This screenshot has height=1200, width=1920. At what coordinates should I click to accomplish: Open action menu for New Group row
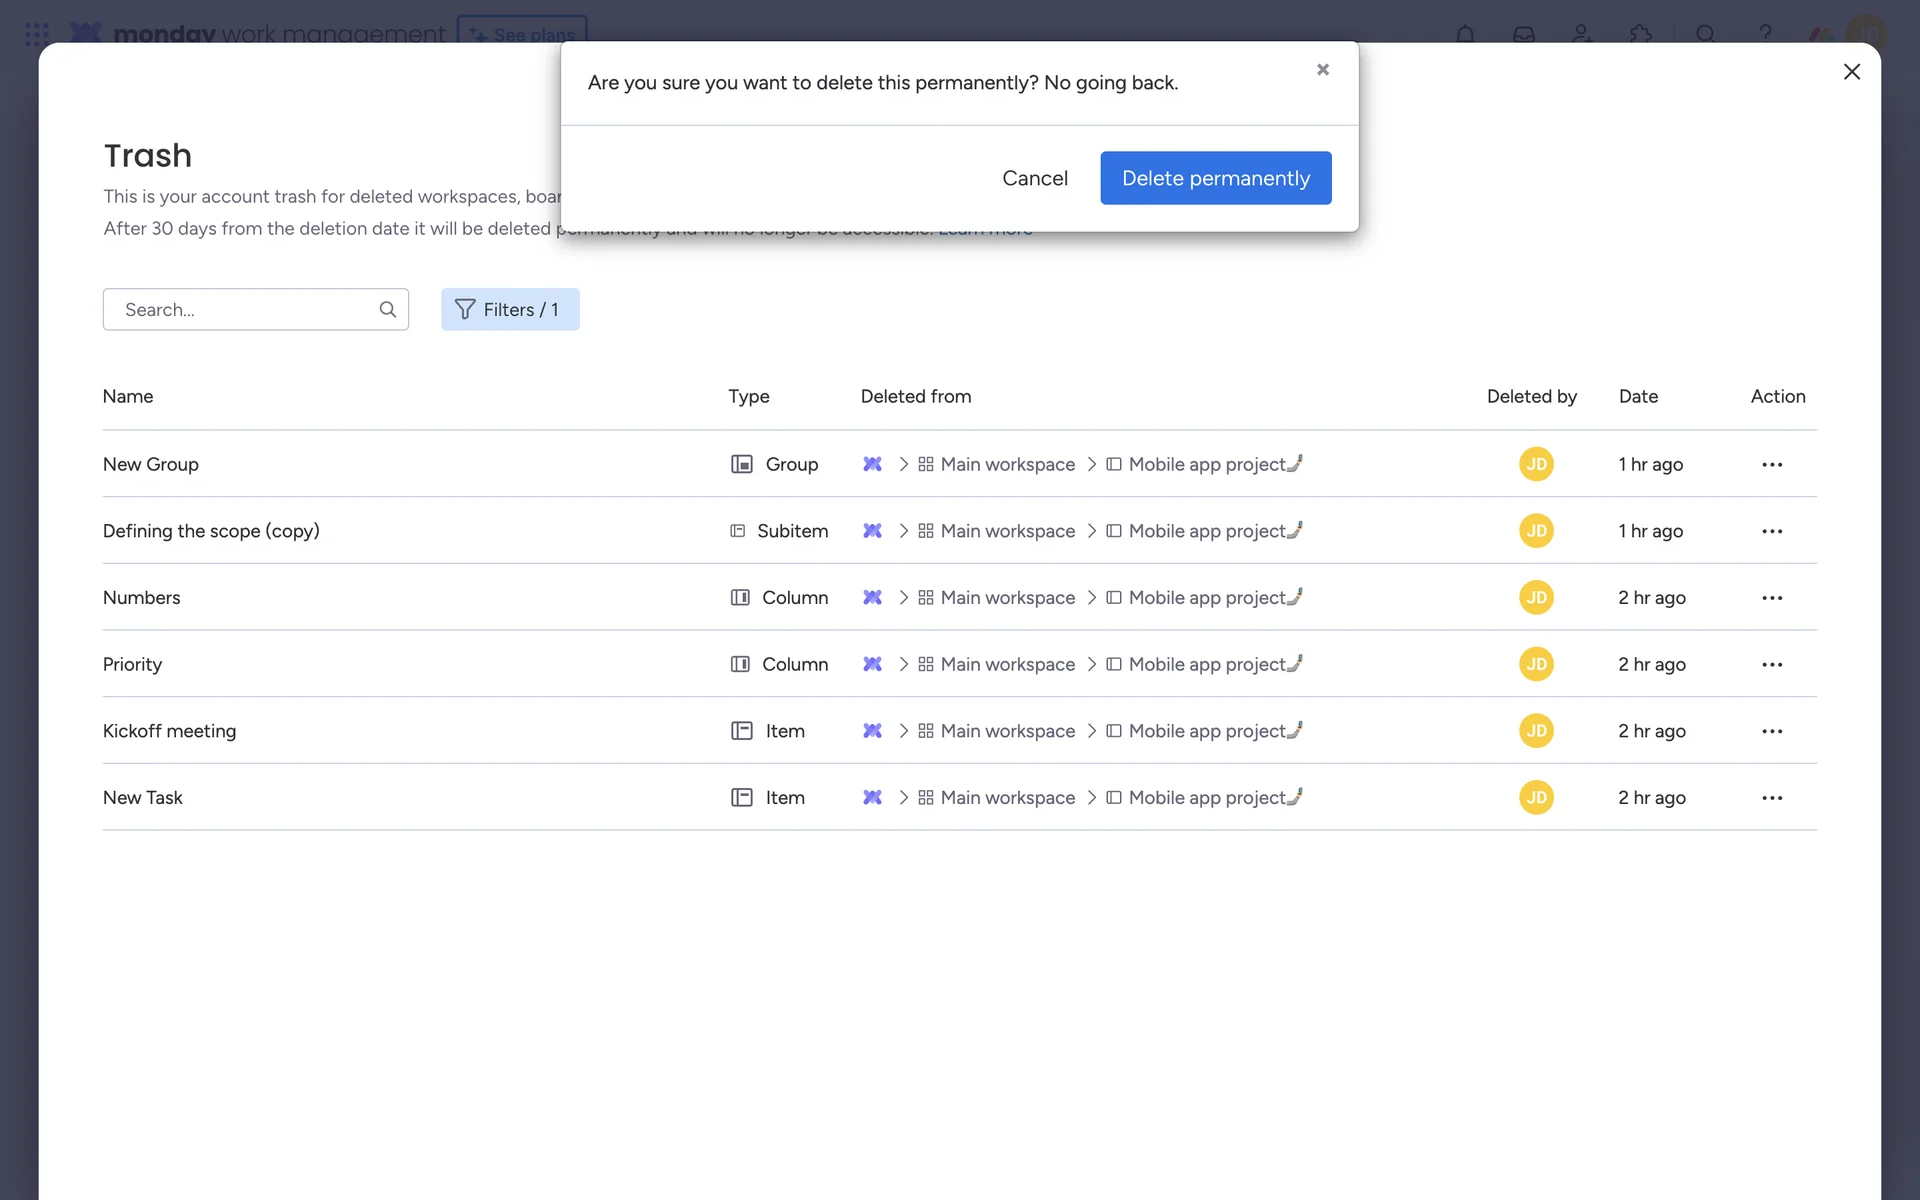coord(1771,464)
